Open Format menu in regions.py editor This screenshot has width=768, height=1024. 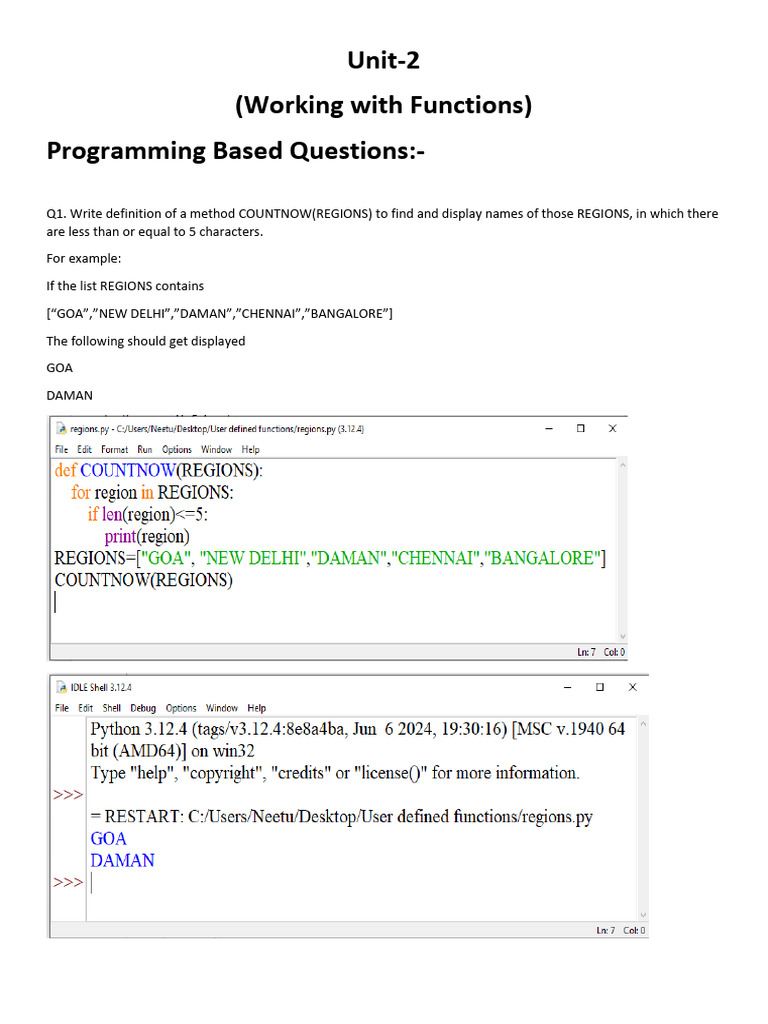(x=114, y=449)
